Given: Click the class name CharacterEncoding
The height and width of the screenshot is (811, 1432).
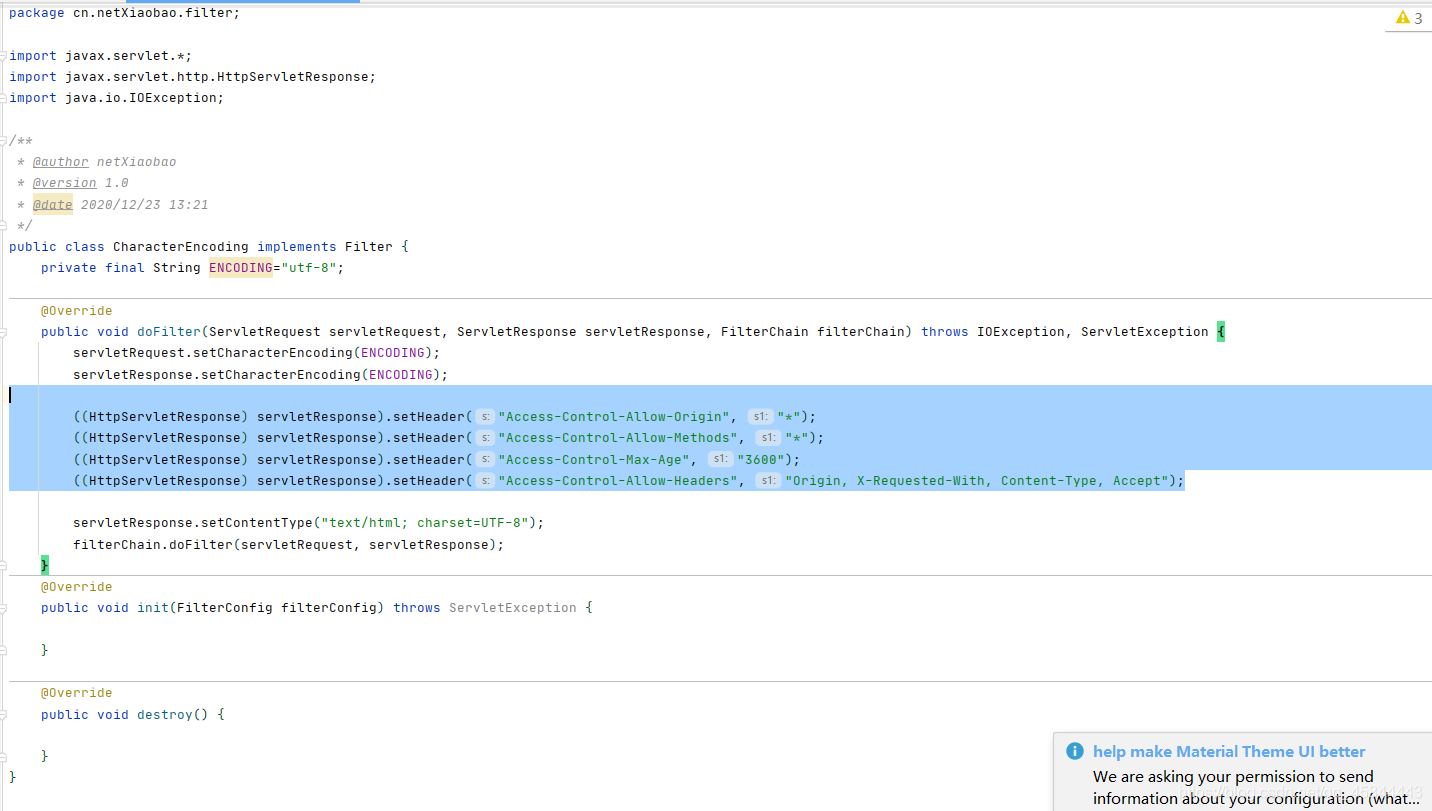Looking at the screenshot, I should pos(181,246).
